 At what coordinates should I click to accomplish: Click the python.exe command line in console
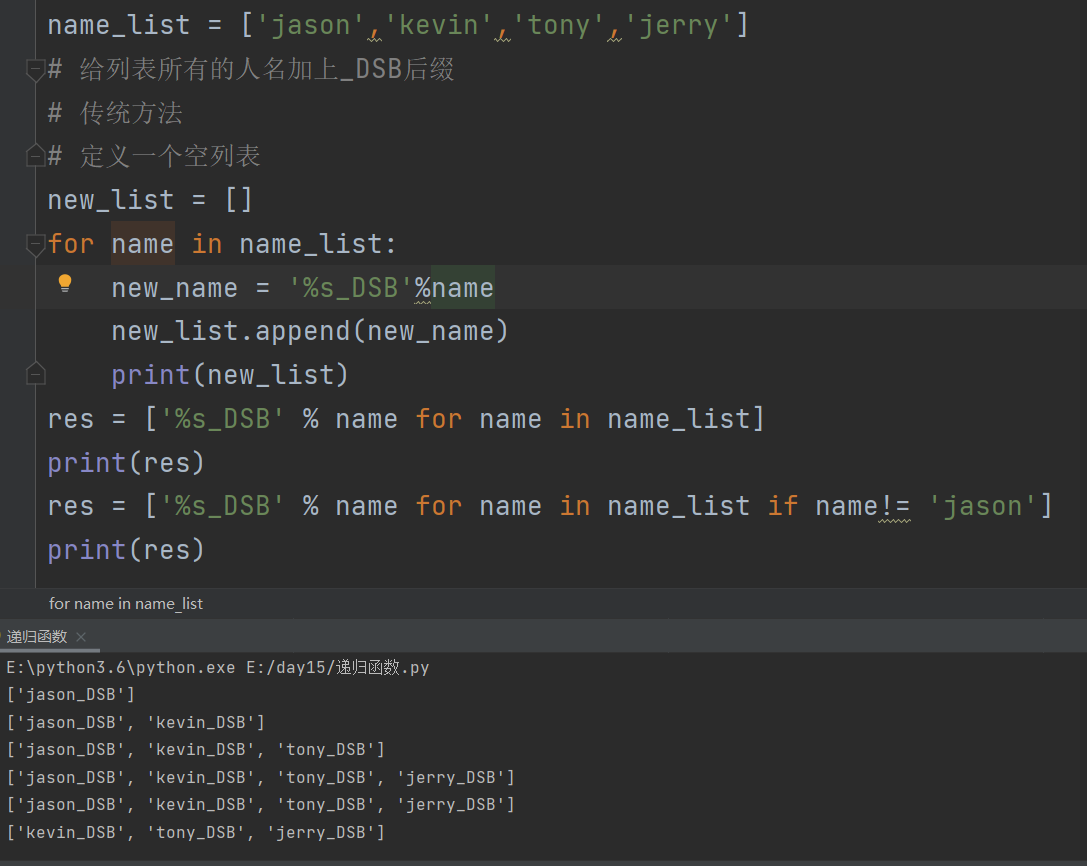click(x=218, y=668)
